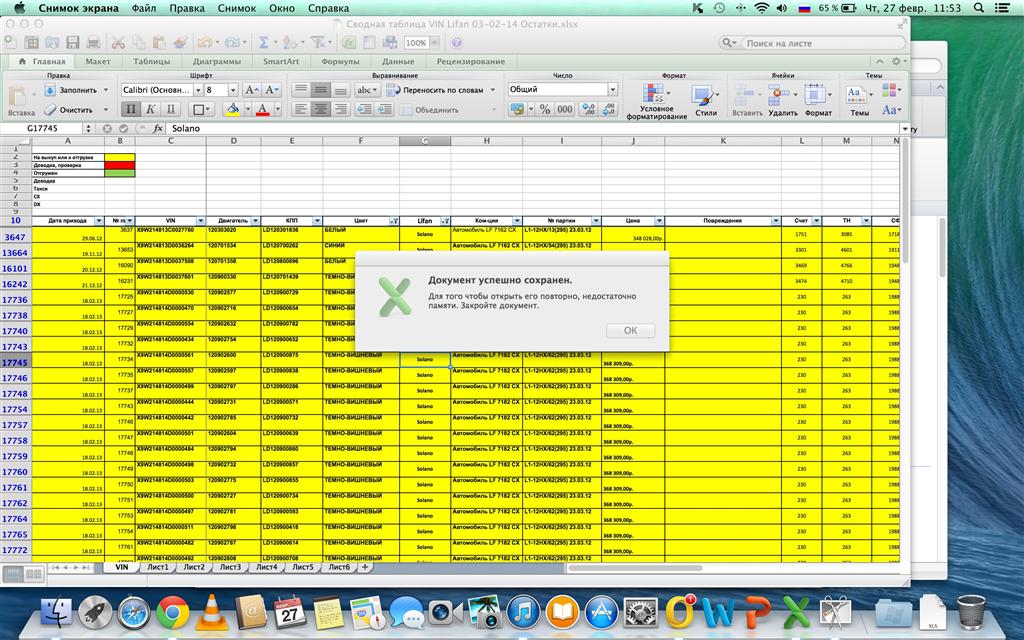Open the VIN column filter dropdown
This screenshot has width=1024, height=640.
click(200, 221)
